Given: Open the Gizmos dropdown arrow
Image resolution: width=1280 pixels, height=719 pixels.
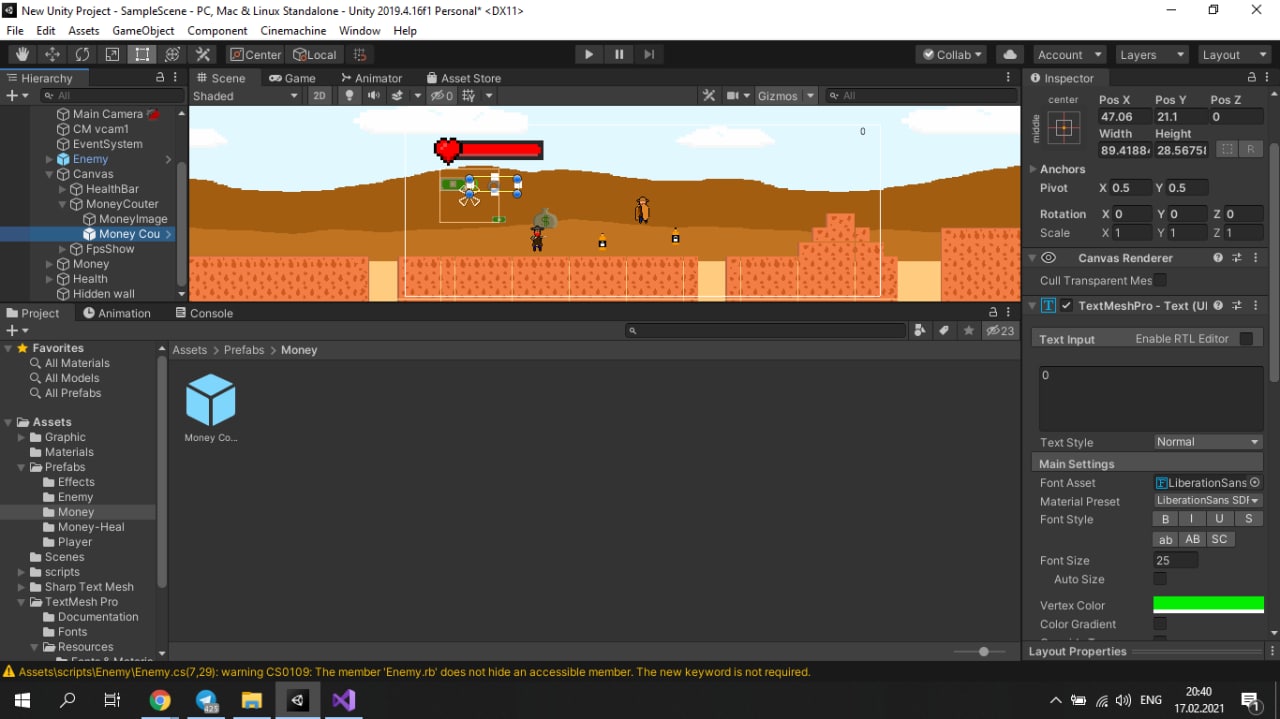Looking at the screenshot, I should click(x=810, y=96).
